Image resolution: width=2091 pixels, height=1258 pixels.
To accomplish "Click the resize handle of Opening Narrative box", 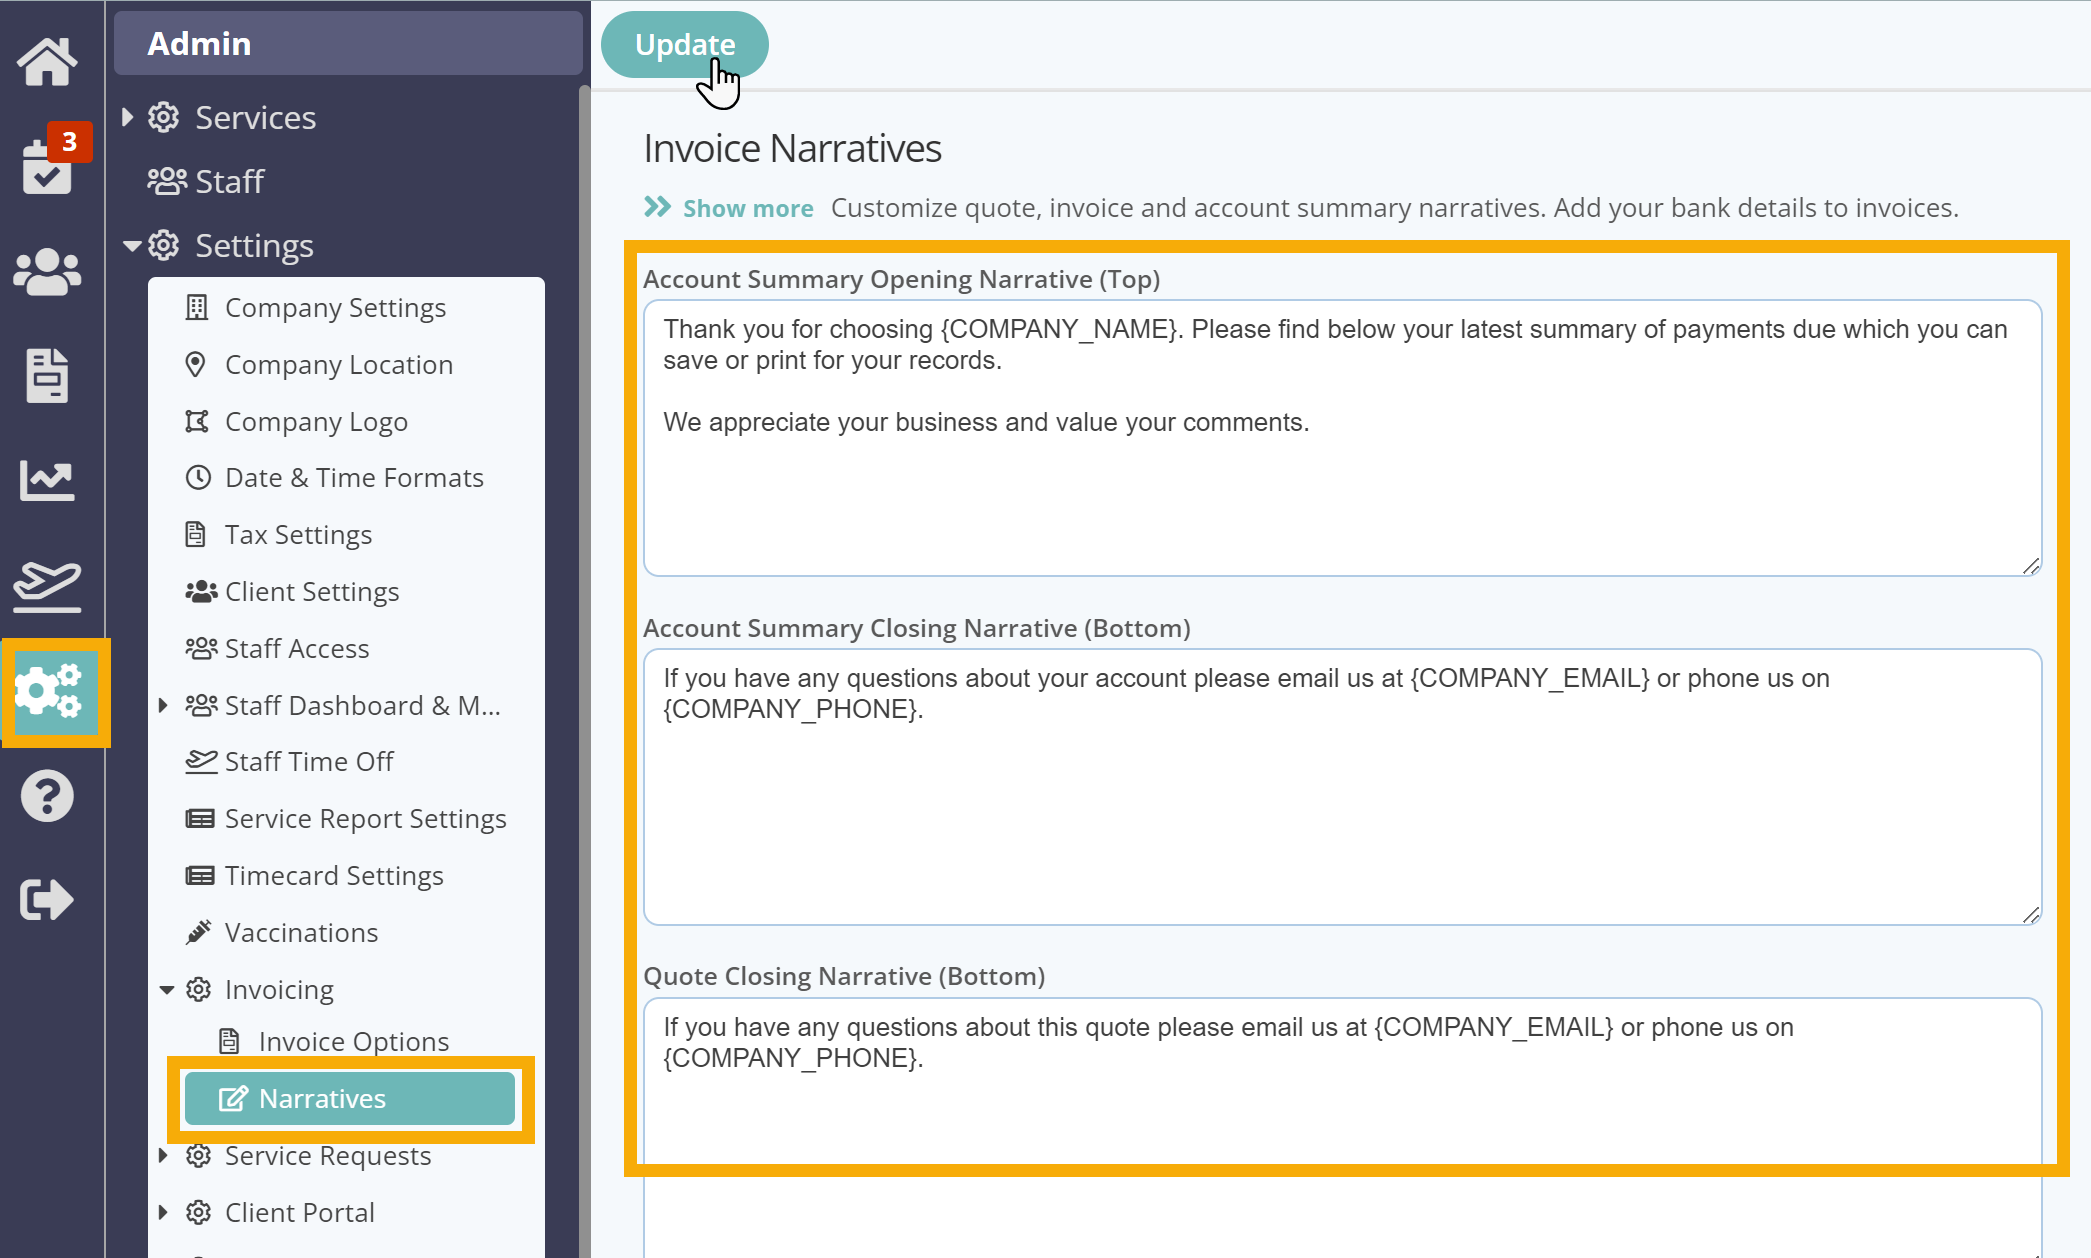I will coord(2030,566).
